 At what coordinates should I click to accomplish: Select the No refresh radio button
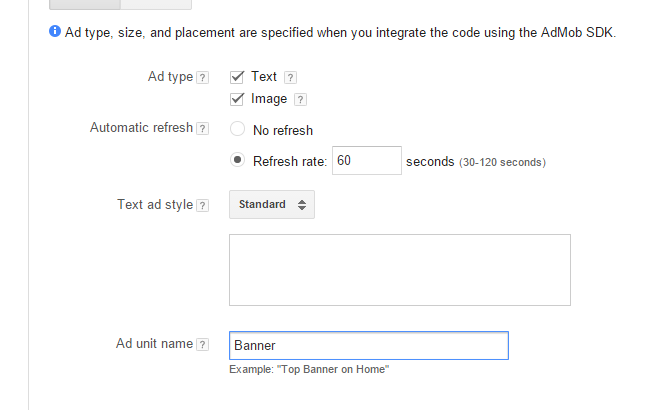(237, 129)
